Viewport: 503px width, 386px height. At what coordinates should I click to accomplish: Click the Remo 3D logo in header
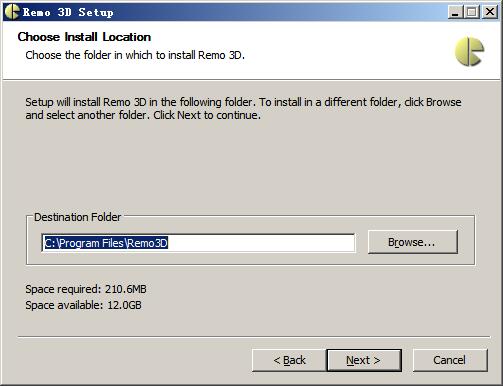coord(469,51)
